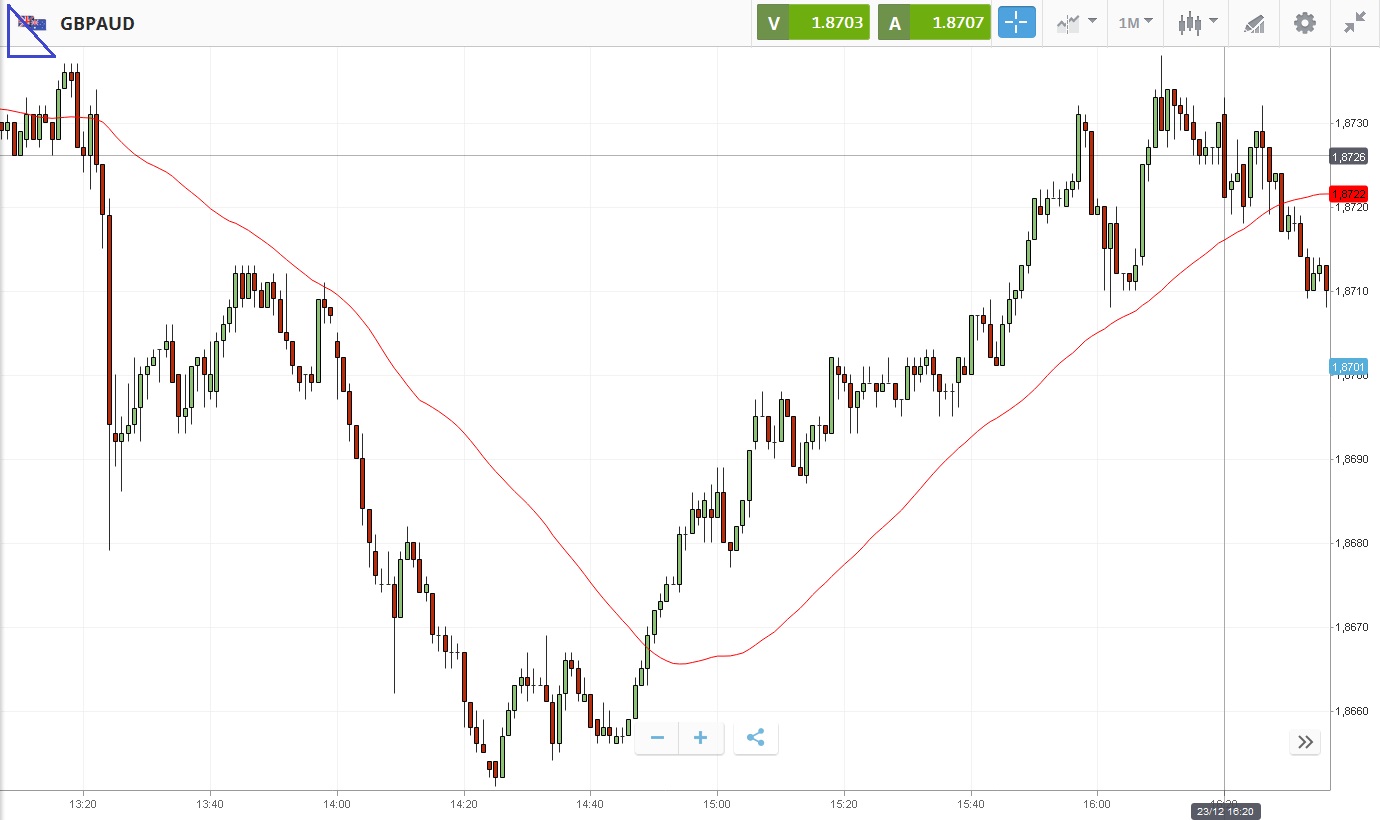Click the 1,8670 price axis label
The width and height of the screenshot is (1380, 820).
pyautogui.click(x=1351, y=627)
